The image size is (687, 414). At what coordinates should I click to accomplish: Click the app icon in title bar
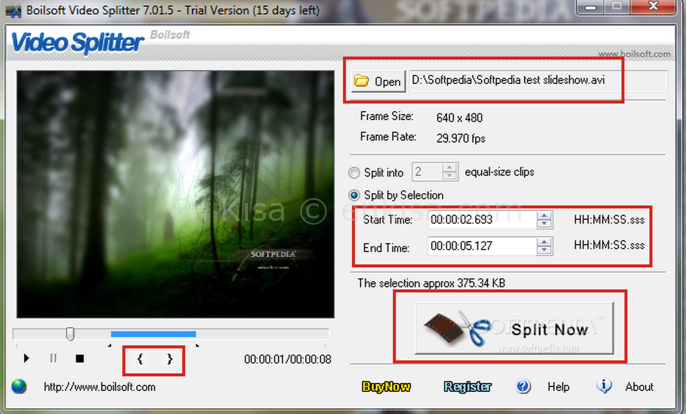(x=14, y=11)
